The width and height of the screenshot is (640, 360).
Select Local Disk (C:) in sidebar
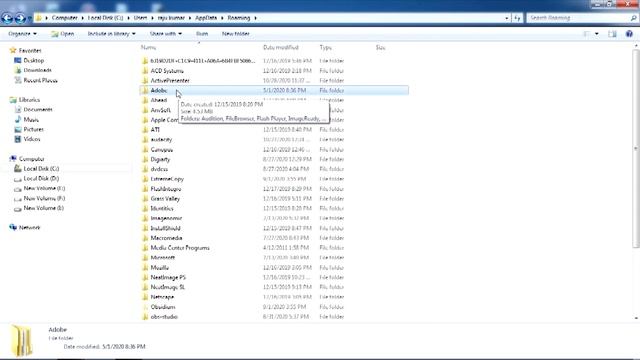tap(41, 169)
